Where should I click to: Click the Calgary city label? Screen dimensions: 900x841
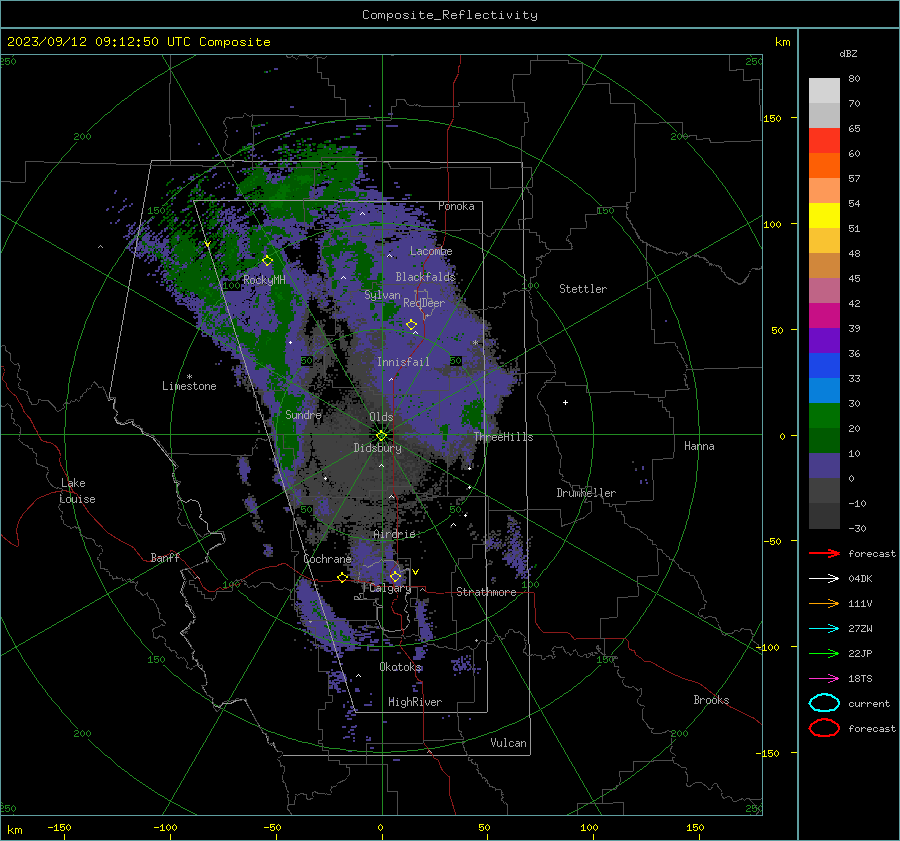pyautogui.click(x=390, y=588)
